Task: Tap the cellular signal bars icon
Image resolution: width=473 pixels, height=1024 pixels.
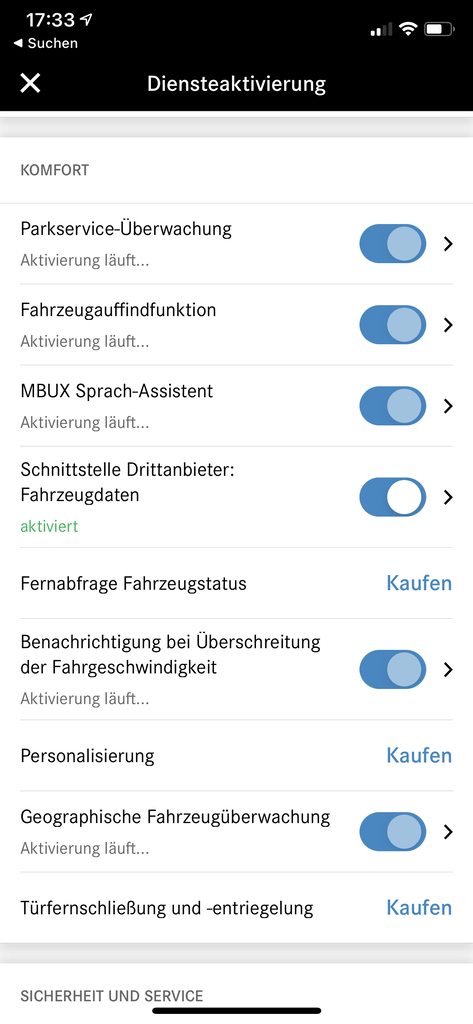Action: [382, 29]
